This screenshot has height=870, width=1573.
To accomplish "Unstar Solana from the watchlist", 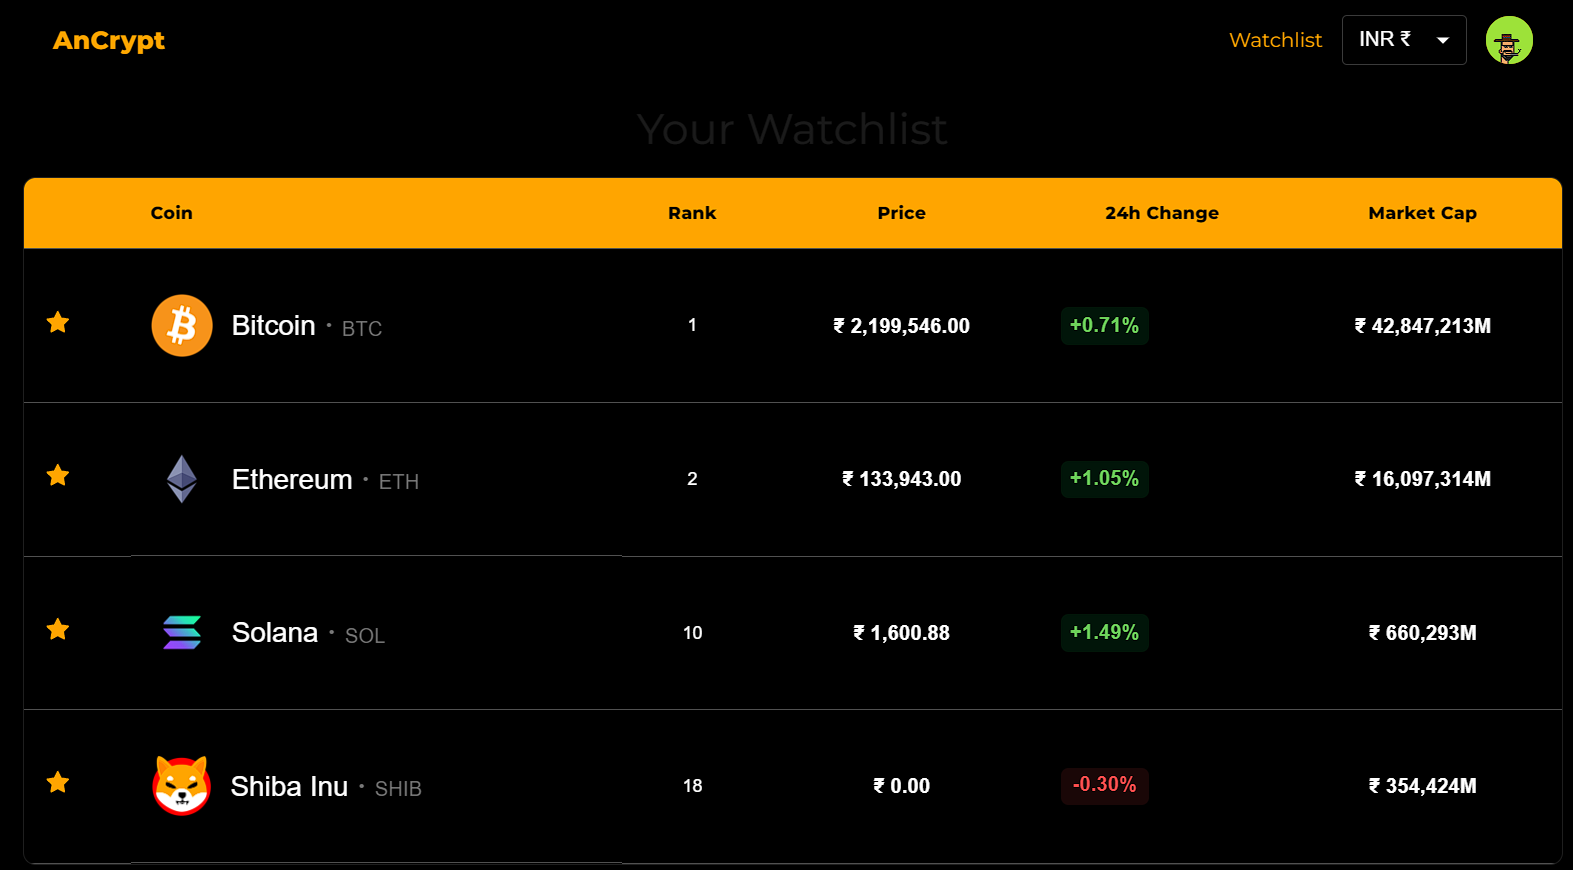I will pyautogui.click(x=58, y=629).
